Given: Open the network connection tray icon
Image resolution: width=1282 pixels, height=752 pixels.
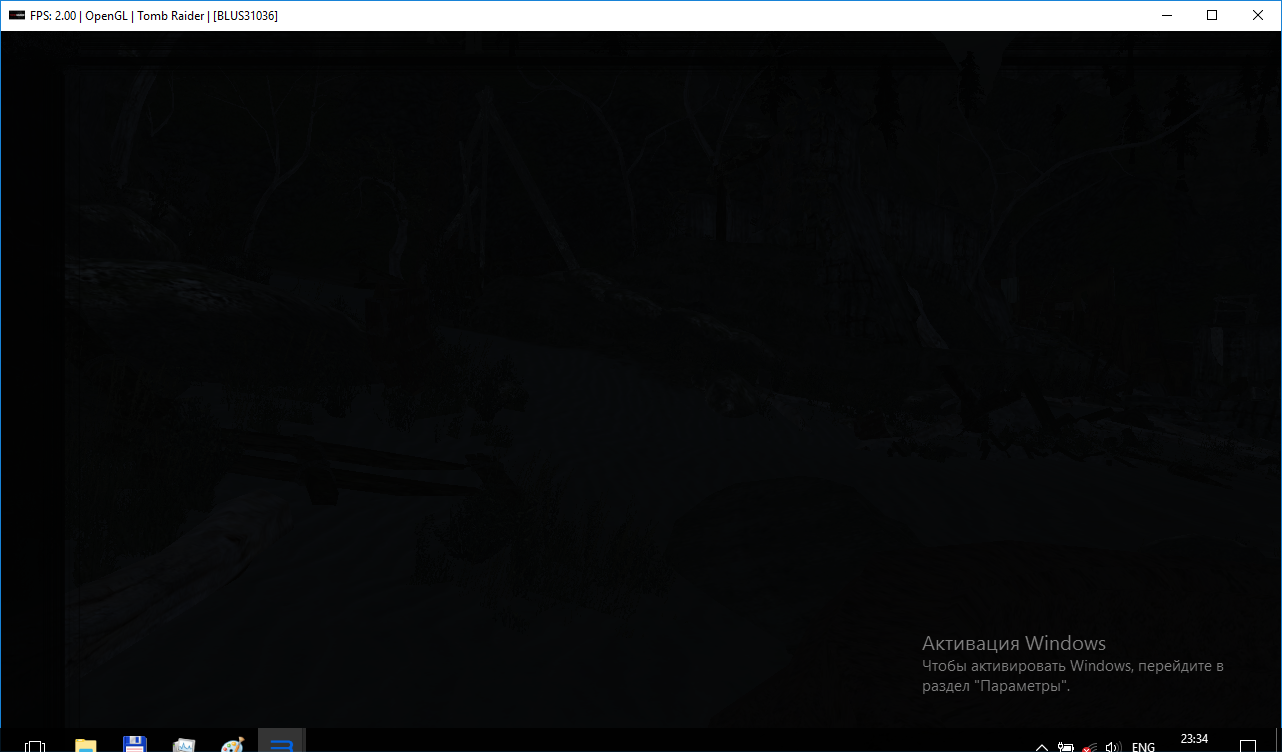Looking at the screenshot, I should coord(1089,746).
